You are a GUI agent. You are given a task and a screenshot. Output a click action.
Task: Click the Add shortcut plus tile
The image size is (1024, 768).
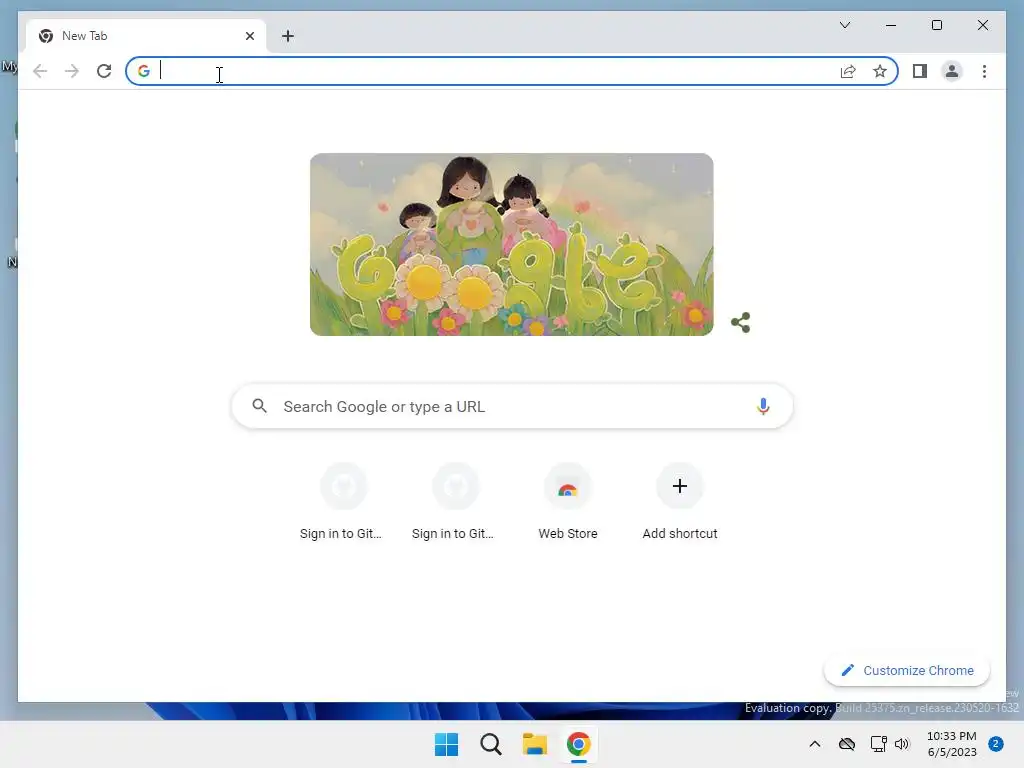(x=680, y=486)
